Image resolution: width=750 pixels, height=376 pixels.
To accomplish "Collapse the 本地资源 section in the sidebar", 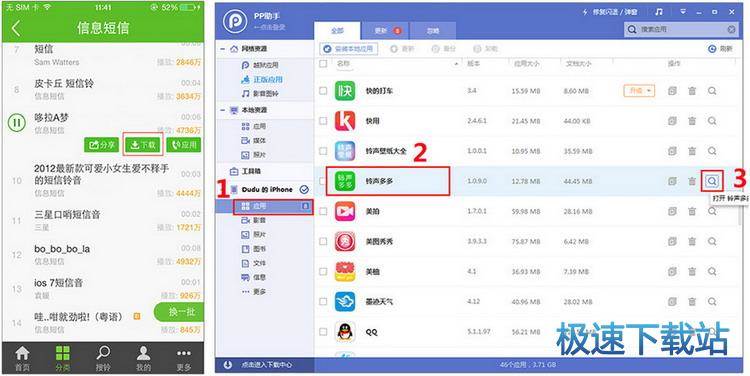I will coord(222,110).
